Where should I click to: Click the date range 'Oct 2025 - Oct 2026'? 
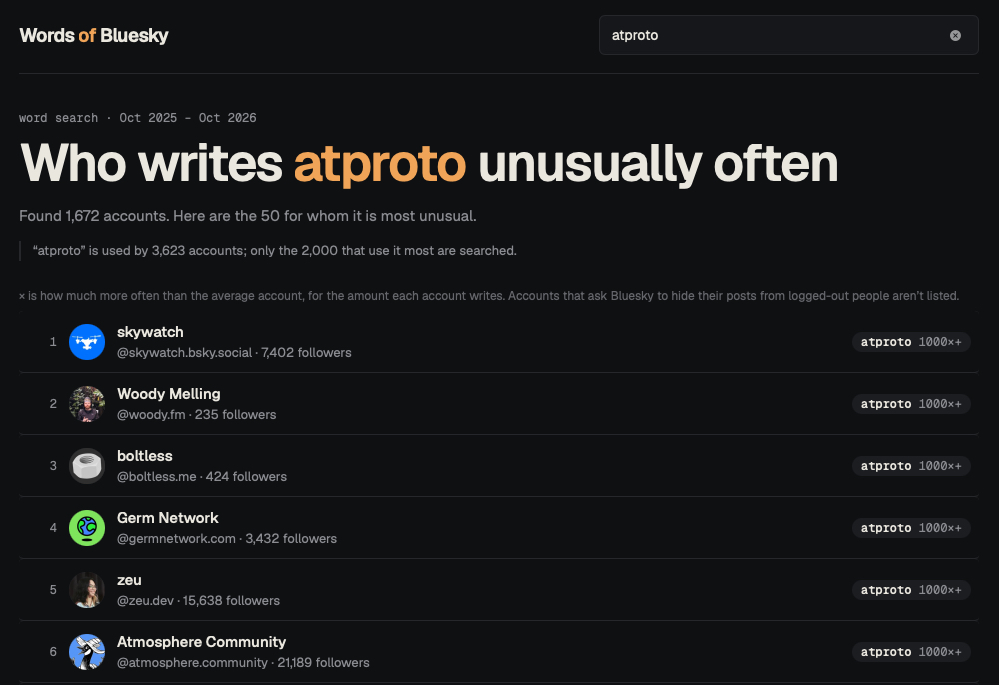click(188, 118)
